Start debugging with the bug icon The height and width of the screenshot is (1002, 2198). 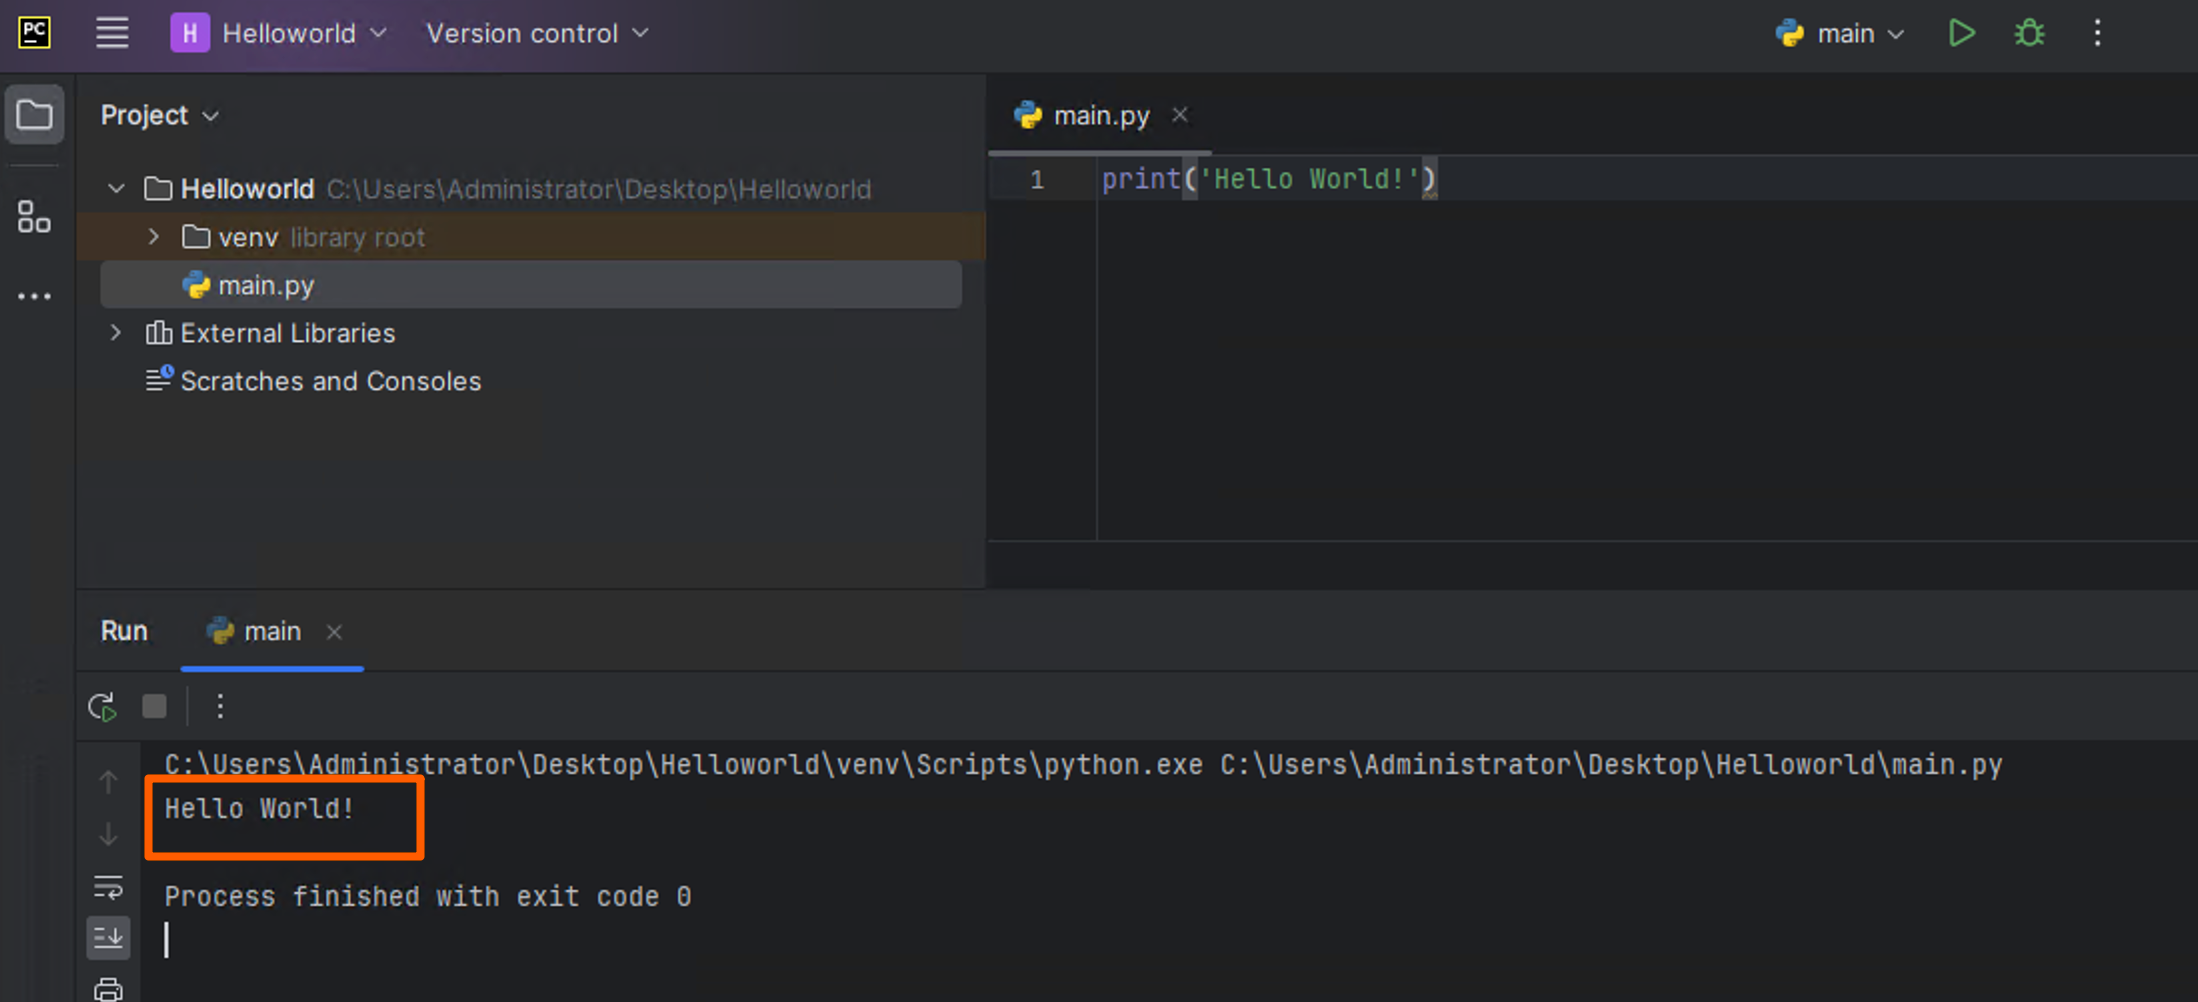(2029, 33)
